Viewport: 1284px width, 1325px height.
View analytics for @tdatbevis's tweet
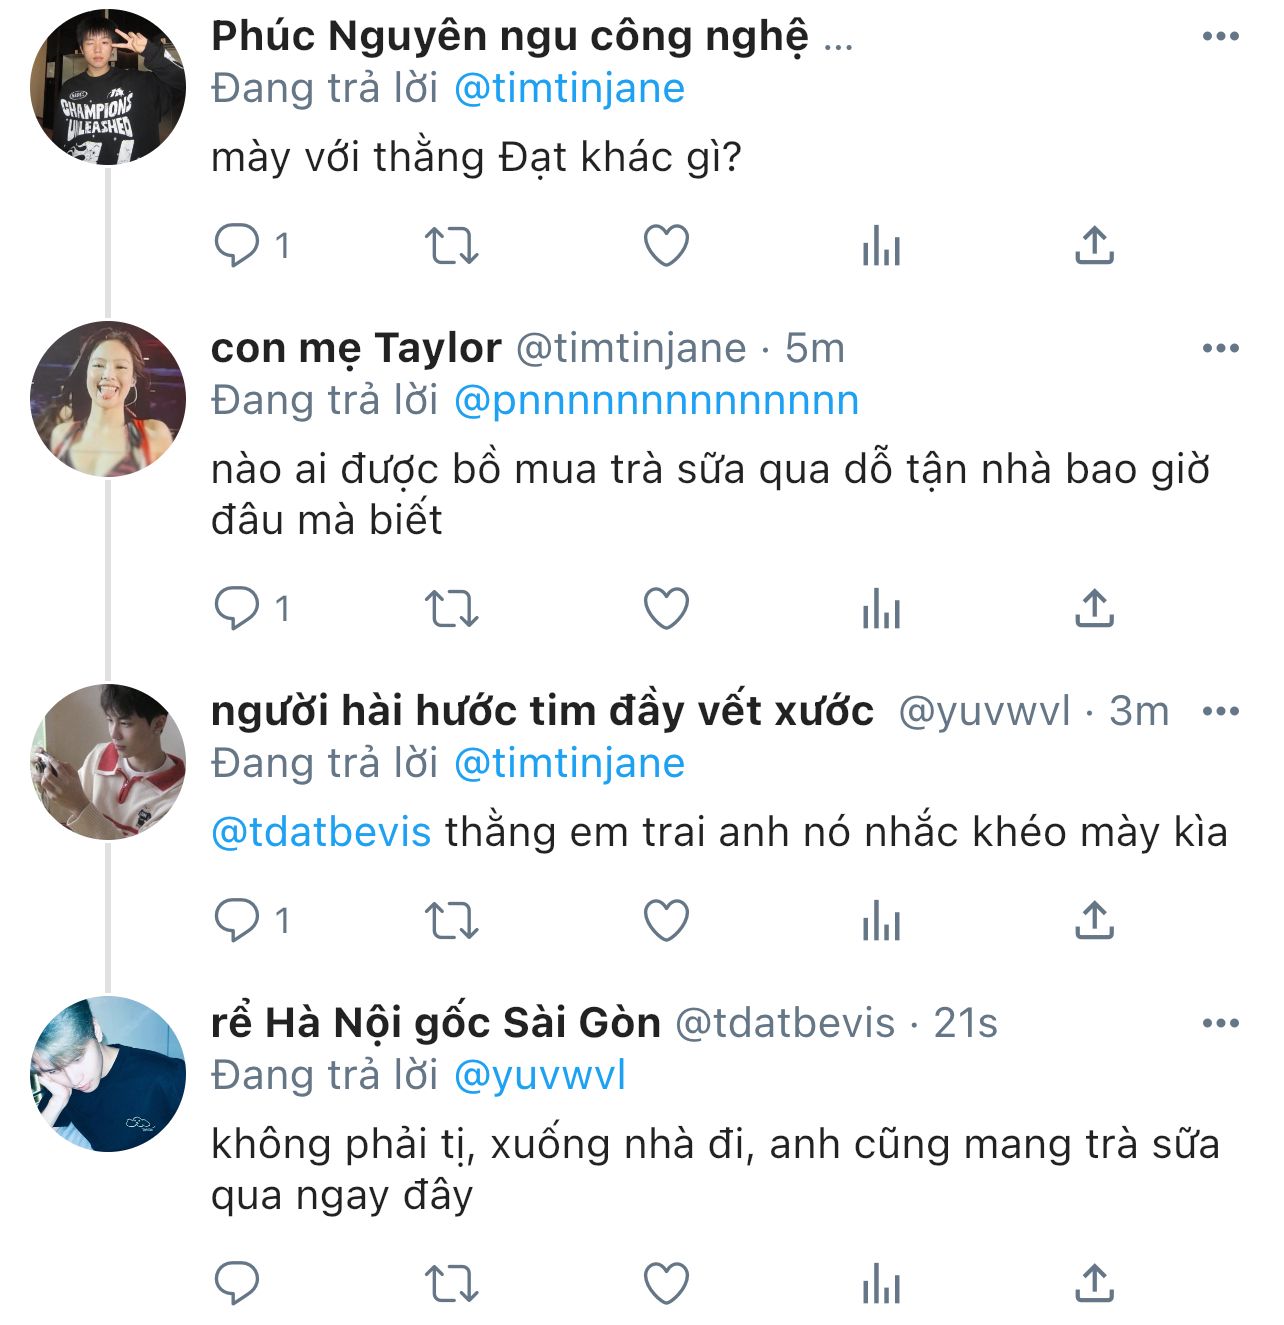(881, 1283)
